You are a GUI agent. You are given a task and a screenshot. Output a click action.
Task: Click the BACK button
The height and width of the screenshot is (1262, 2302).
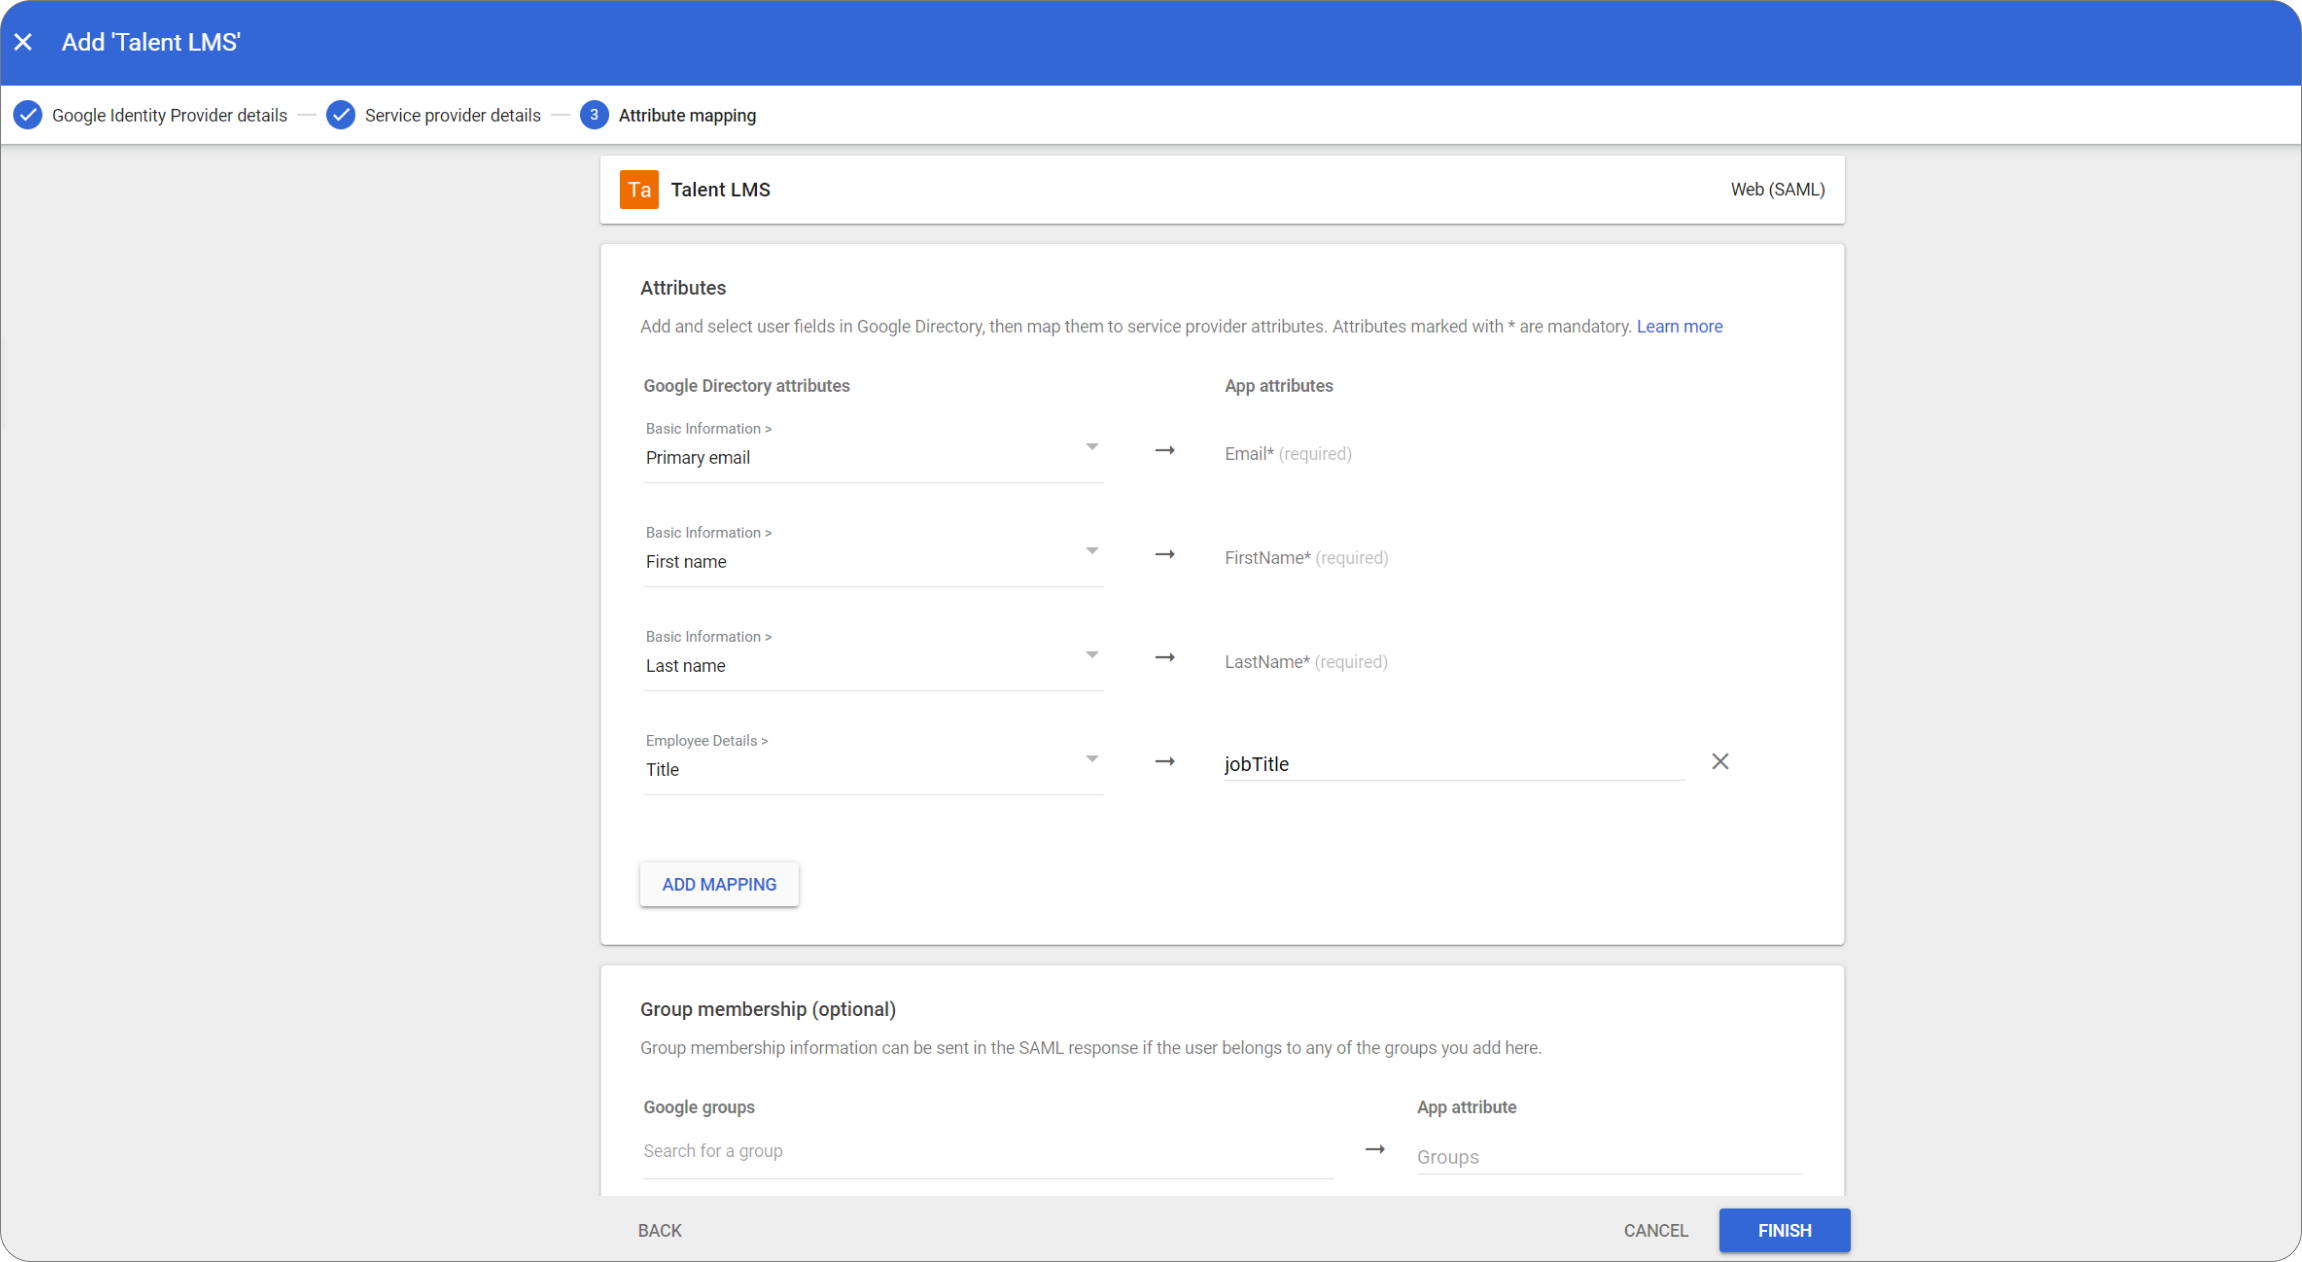[660, 1230]
